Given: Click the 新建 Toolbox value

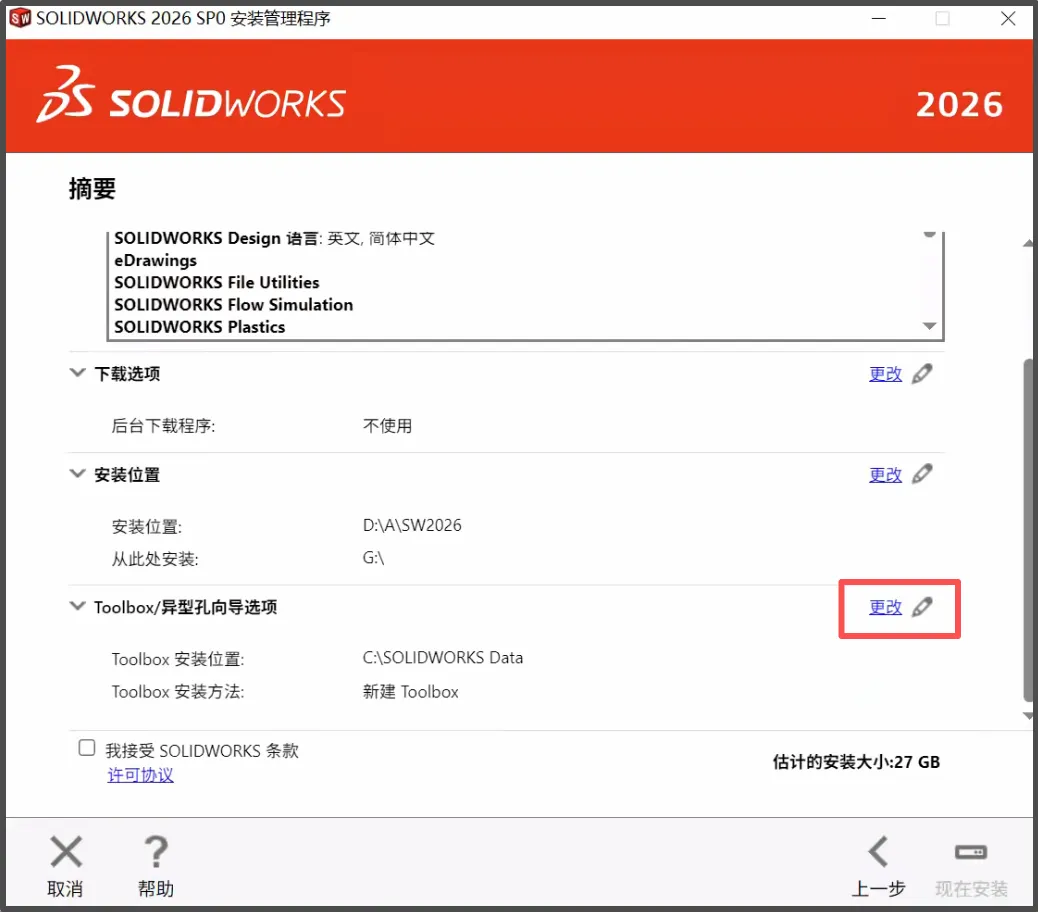Looking at the screenshot, I should click(x=410, y=692).
